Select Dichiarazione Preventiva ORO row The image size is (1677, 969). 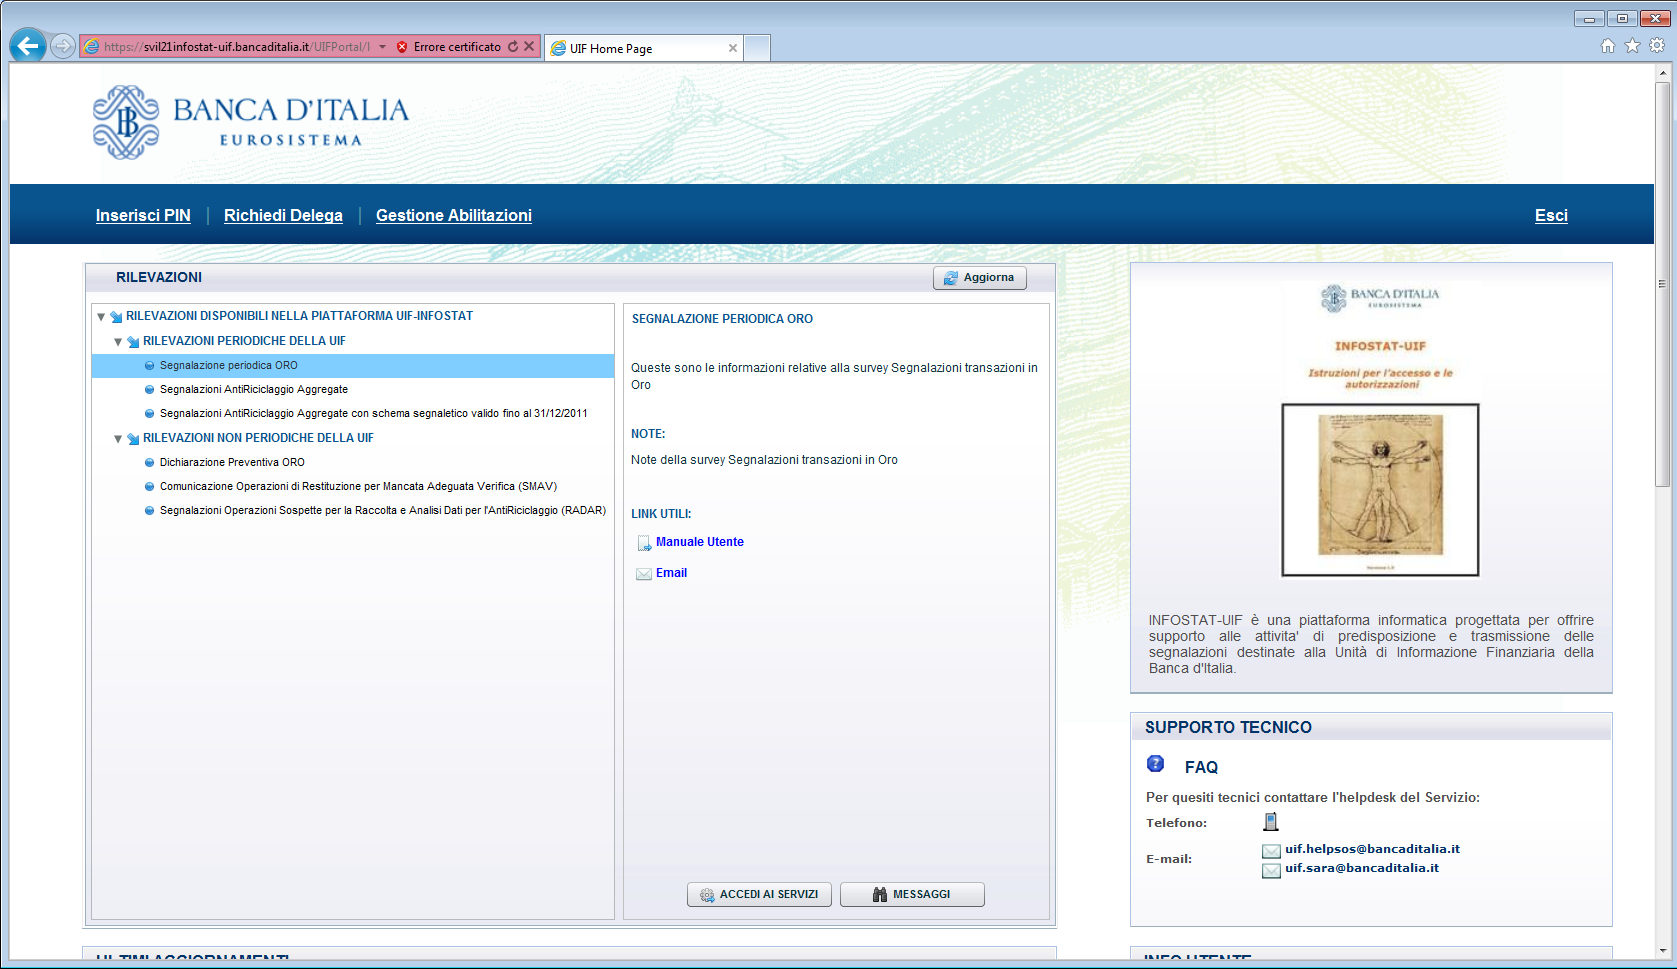pos(353,463)
